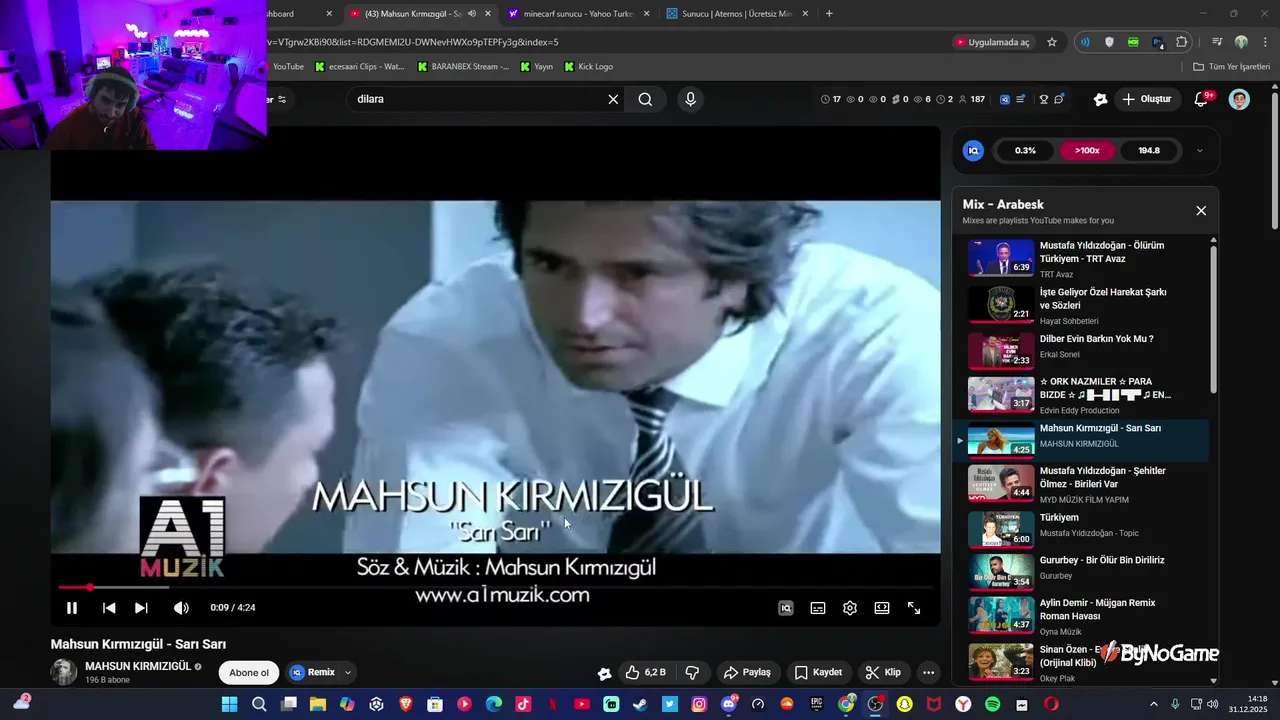Close the Mahsun Kırmızıgül YouTube tab
This screenshot has width=1280, height=720.
(x=488, y=14)
